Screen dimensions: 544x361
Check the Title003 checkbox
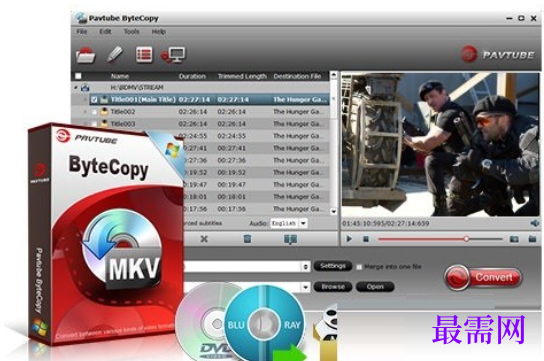point(94,124)
